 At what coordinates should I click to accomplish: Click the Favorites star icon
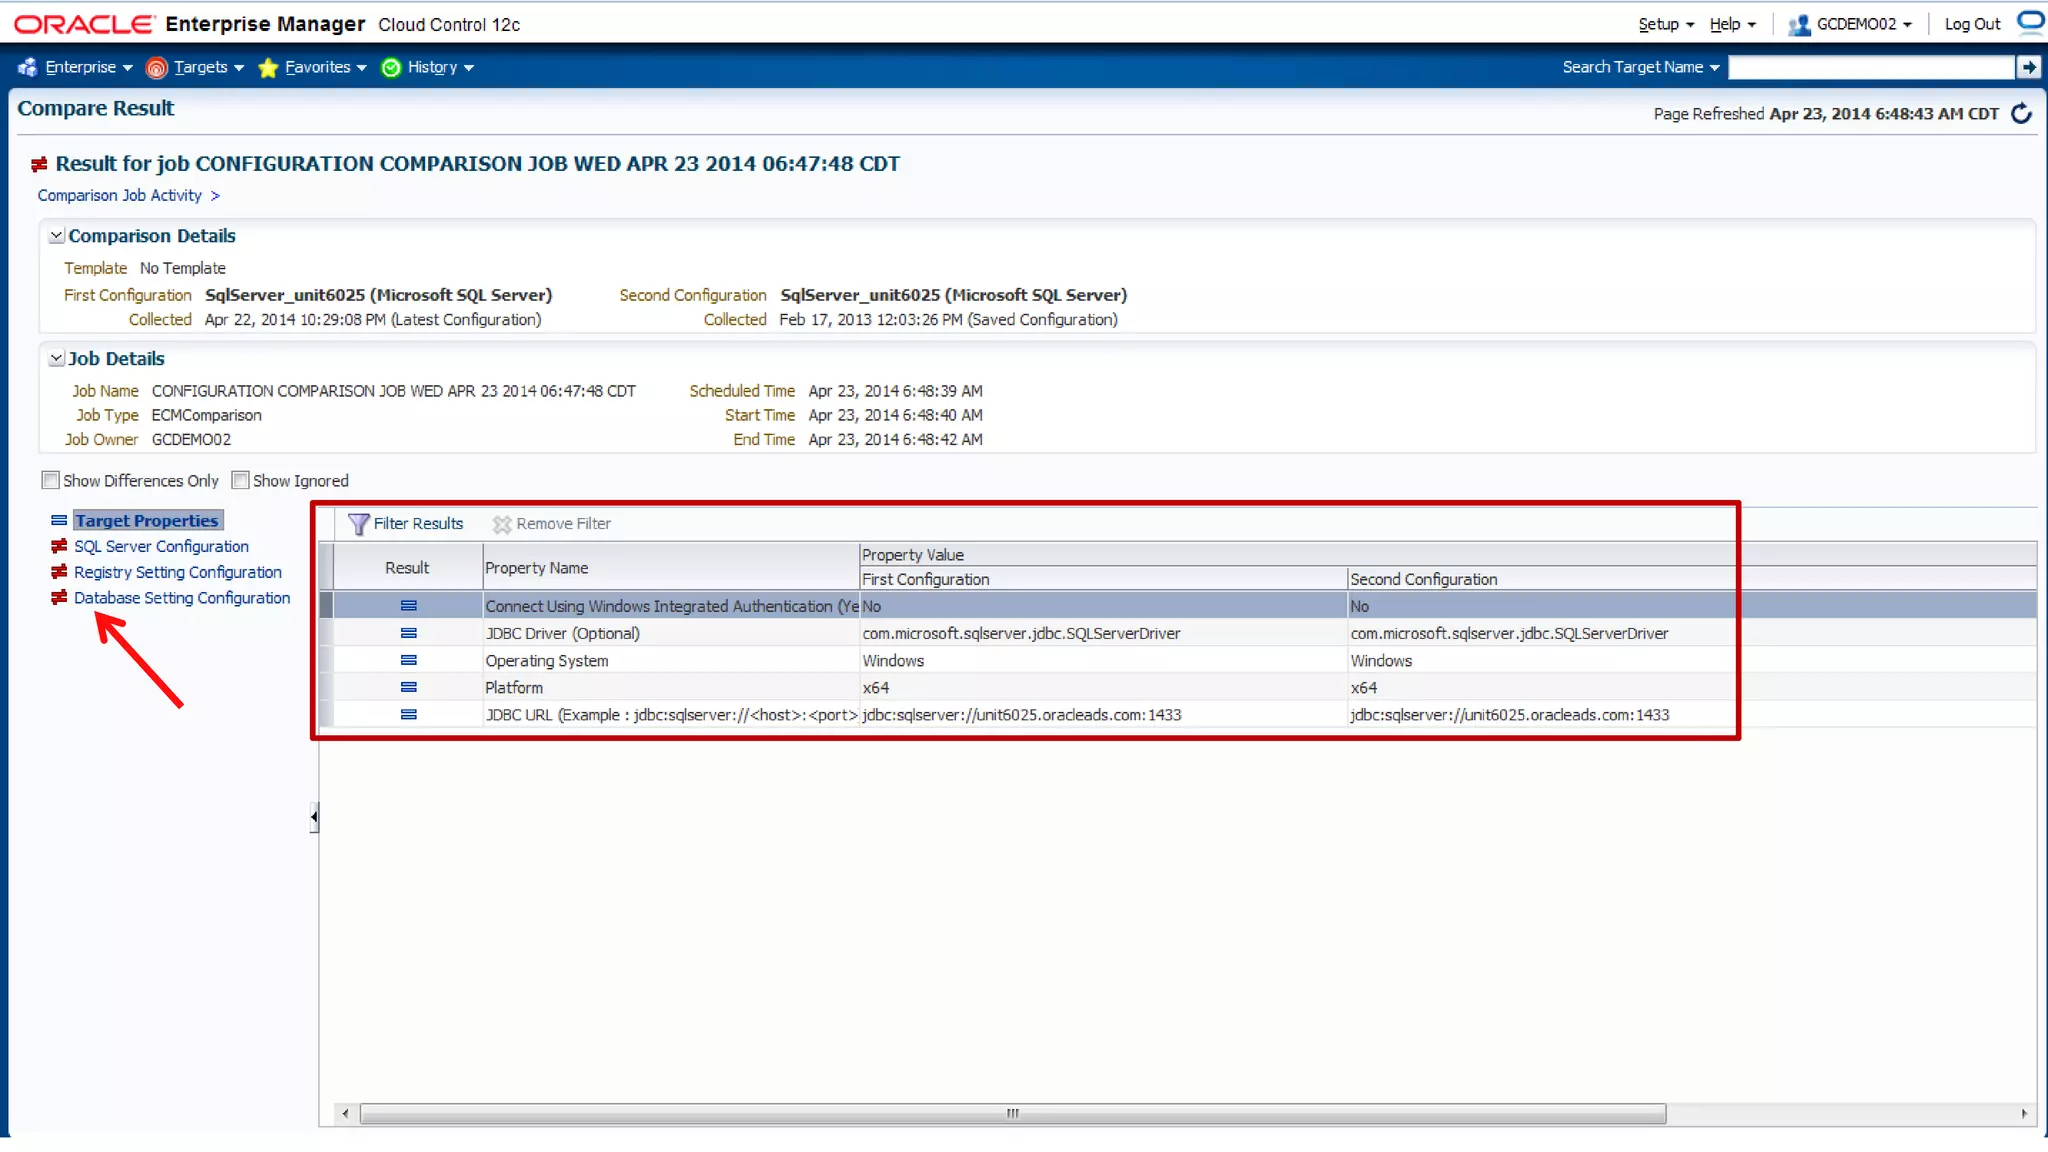(268, 67)
